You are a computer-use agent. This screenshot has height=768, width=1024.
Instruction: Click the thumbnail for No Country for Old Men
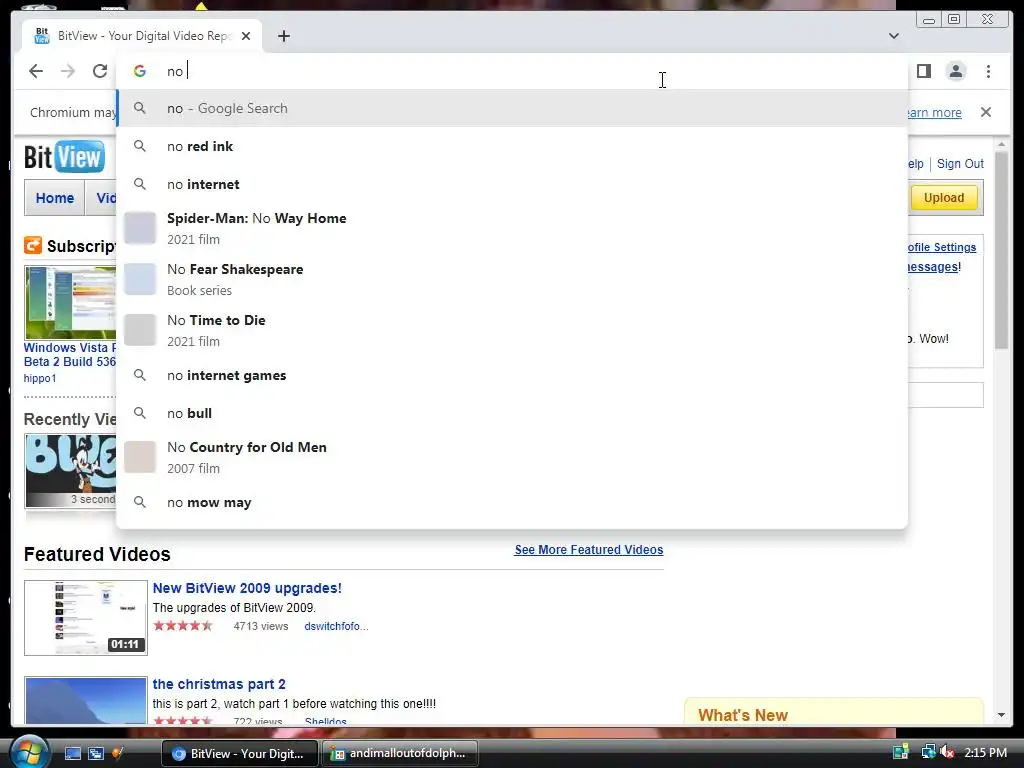pyautogui.click(x=140, y=457)
